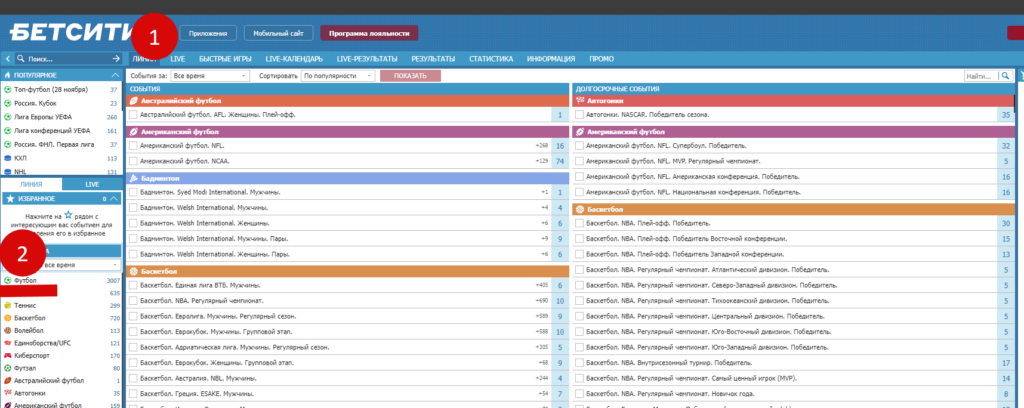Tick the Американский футбол. NCAA. checkbox
The height and width of the screenshot is (408, 1024).
tap(133, 161)
